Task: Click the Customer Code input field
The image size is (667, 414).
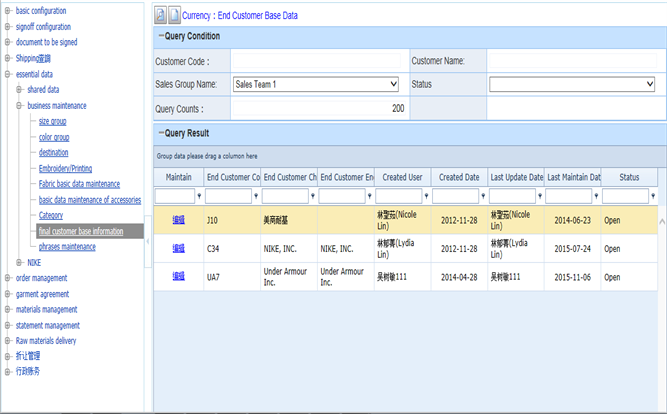Action: point(317,61)
